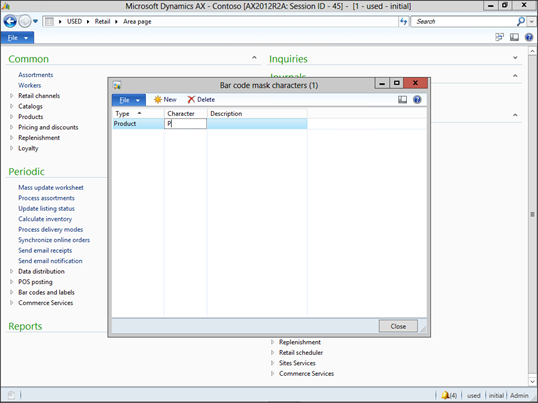Click the blue Back navigation arrow
Screen dimensions: 538x403
pyautogui.click(x=10, y=21)
